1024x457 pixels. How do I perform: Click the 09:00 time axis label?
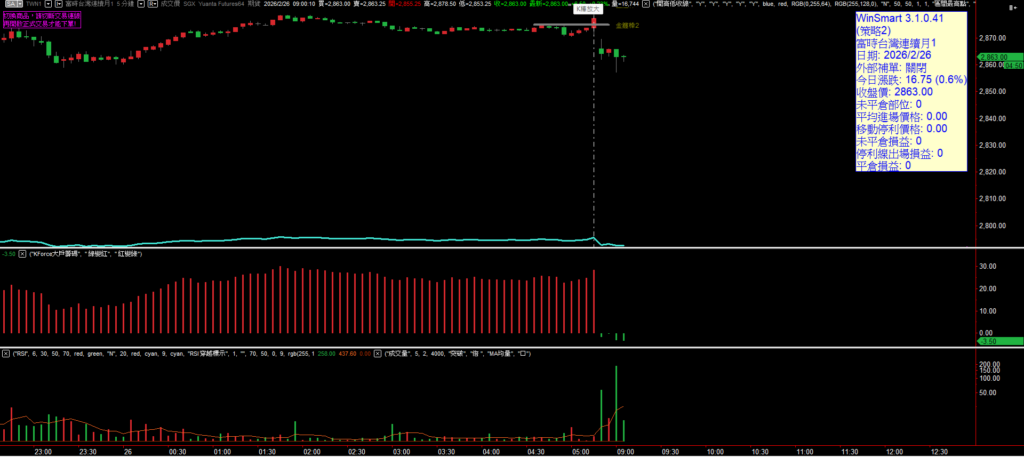[624, 451]
